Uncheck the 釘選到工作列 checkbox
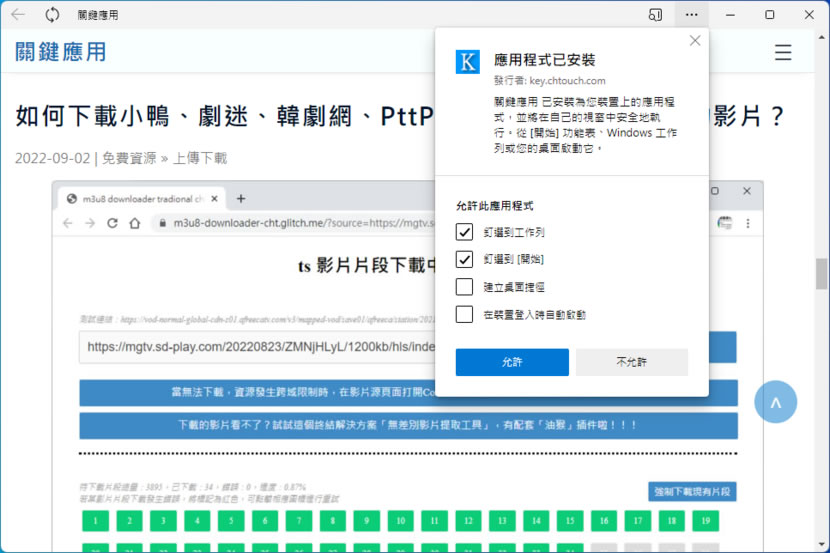830x553 pixels. (x=464, y=232)
